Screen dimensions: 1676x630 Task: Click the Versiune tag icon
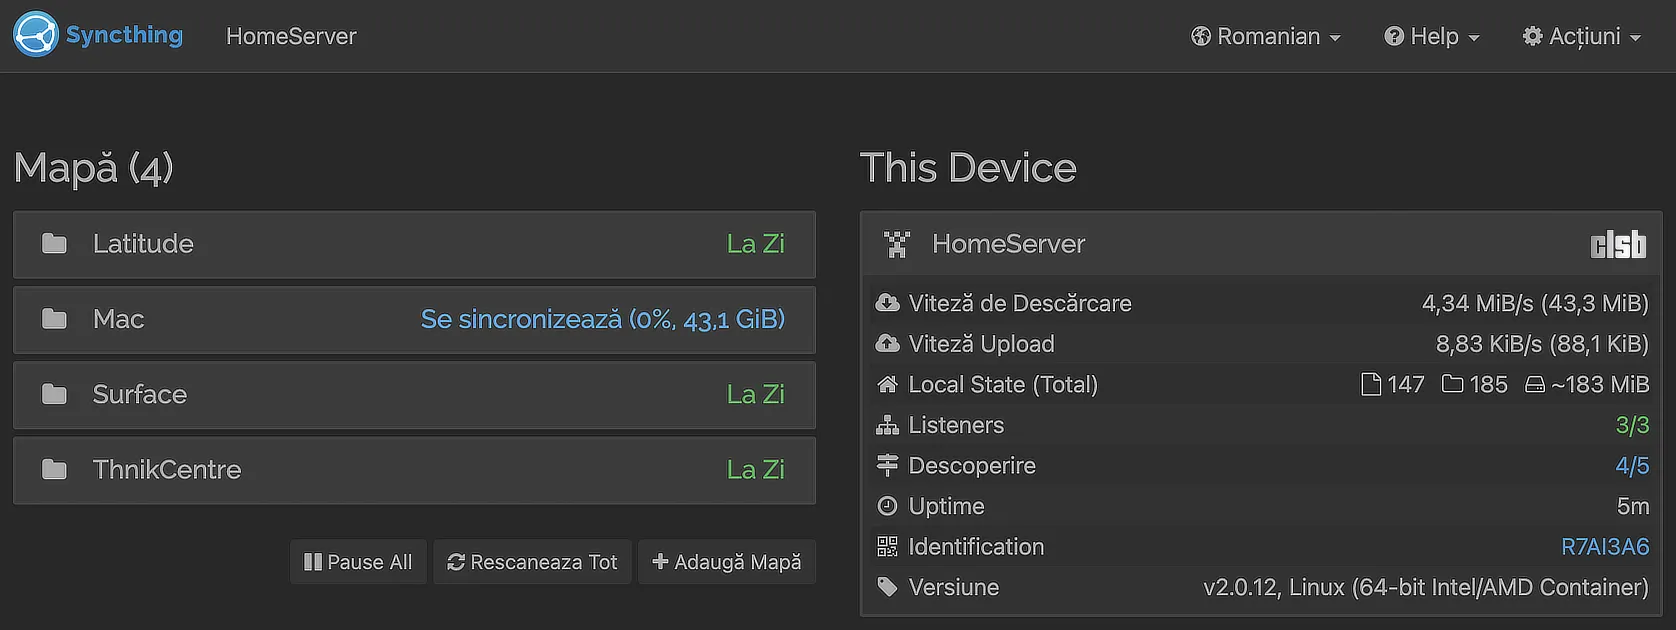tap(887, 587)
